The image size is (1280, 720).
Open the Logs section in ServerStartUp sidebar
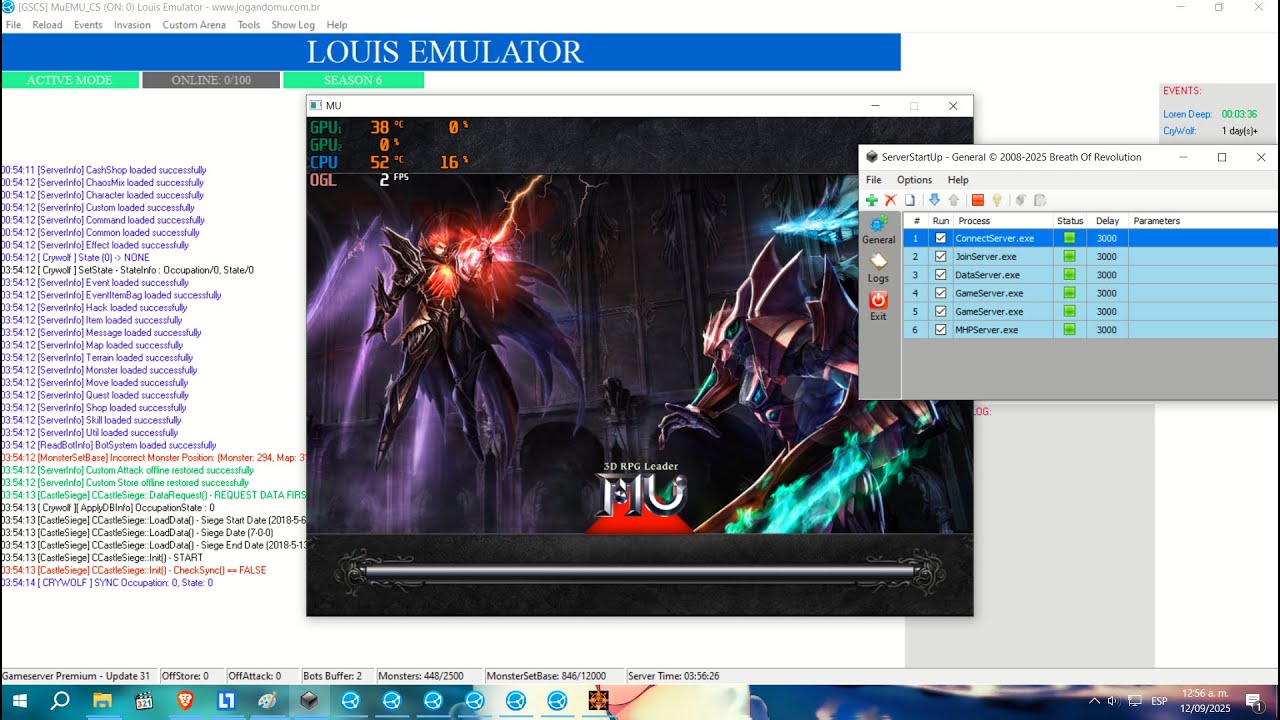tap(878, 268)
